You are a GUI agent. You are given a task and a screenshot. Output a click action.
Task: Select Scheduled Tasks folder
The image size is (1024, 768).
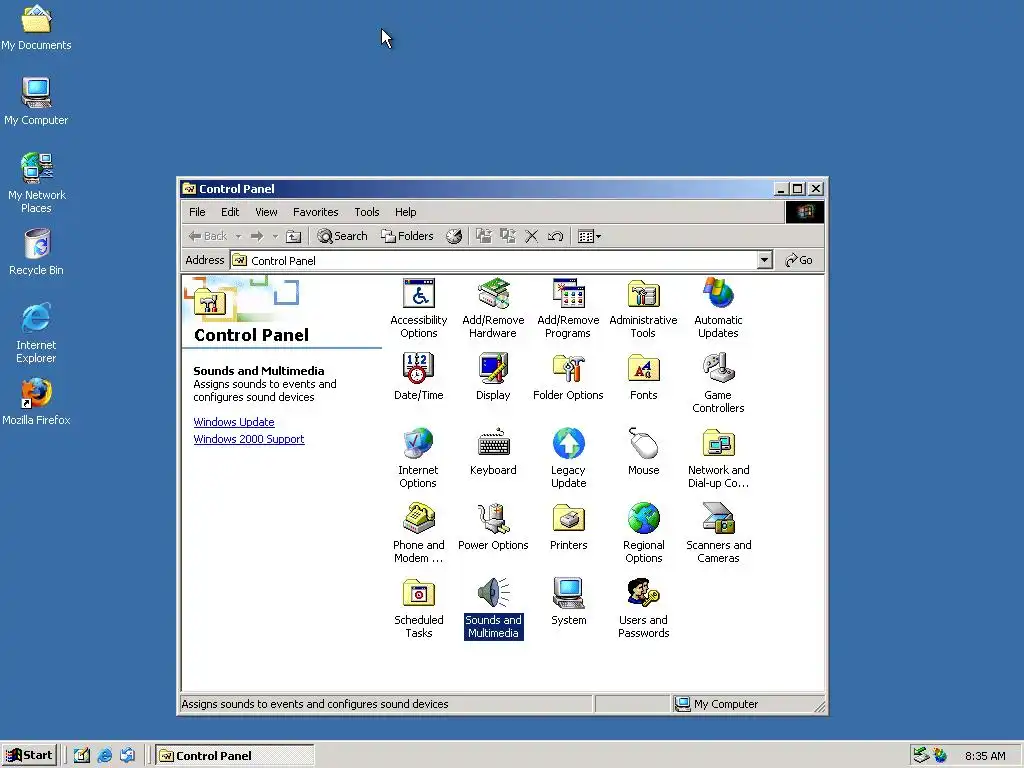[419, 609]
